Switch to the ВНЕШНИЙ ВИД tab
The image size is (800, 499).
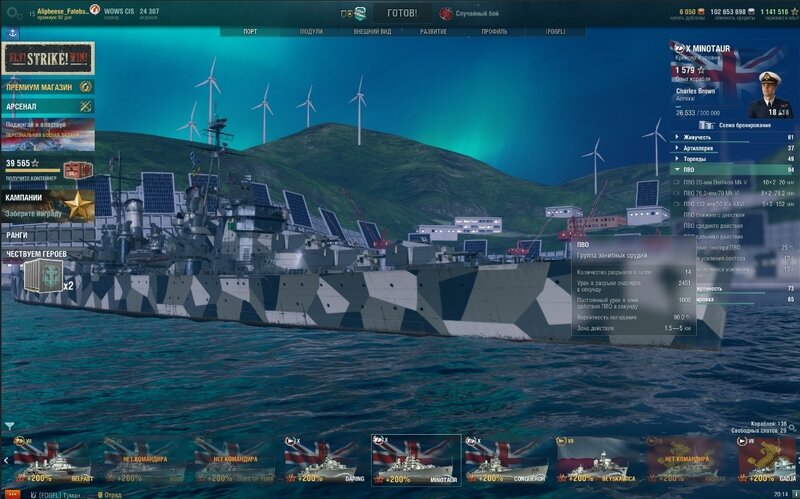pos(372,32)
